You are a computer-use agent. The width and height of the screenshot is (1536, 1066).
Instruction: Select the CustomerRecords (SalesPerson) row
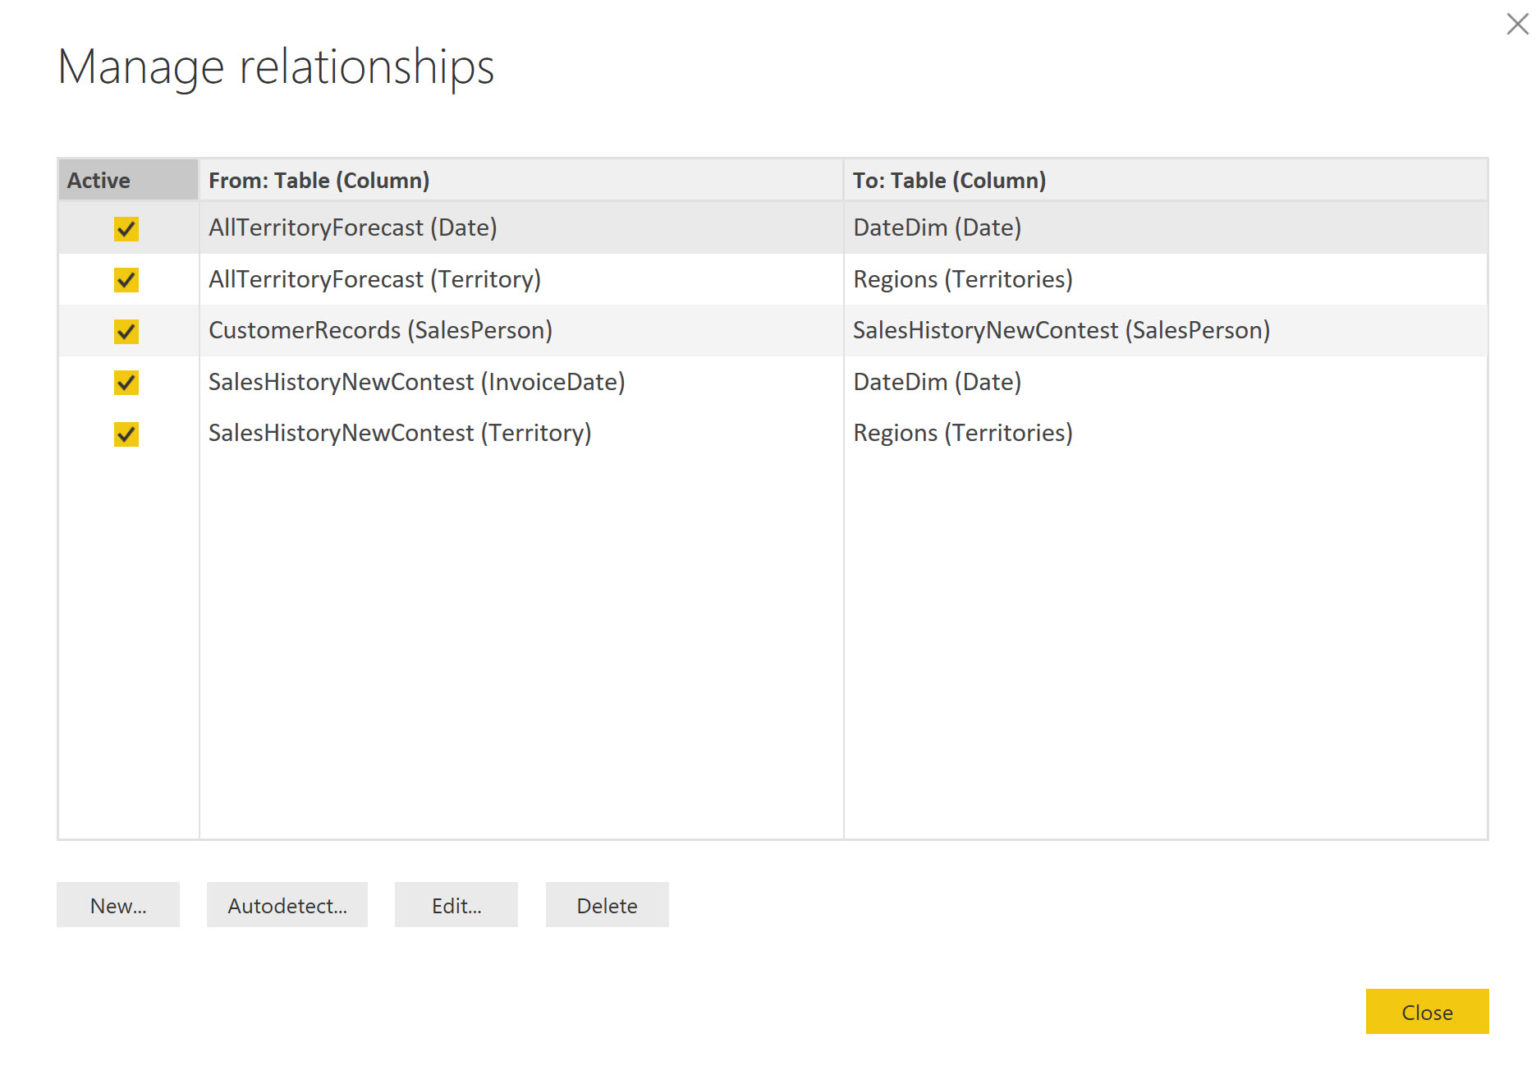[381, 331]
